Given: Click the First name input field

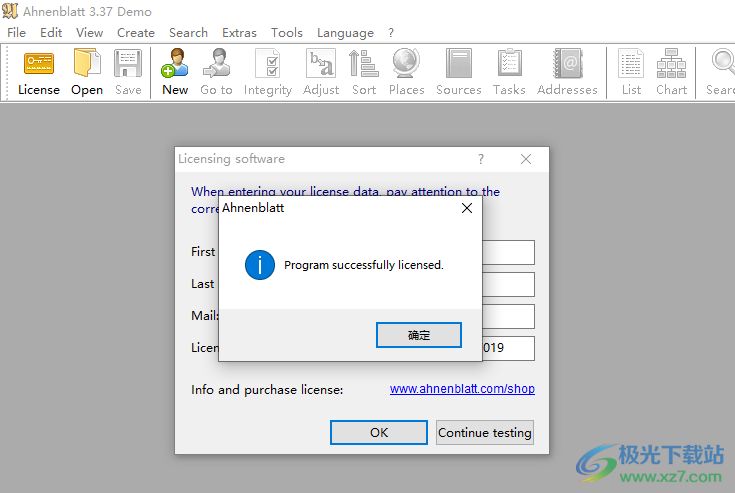Looking at the screenshot, I should (x=508, y=253).
